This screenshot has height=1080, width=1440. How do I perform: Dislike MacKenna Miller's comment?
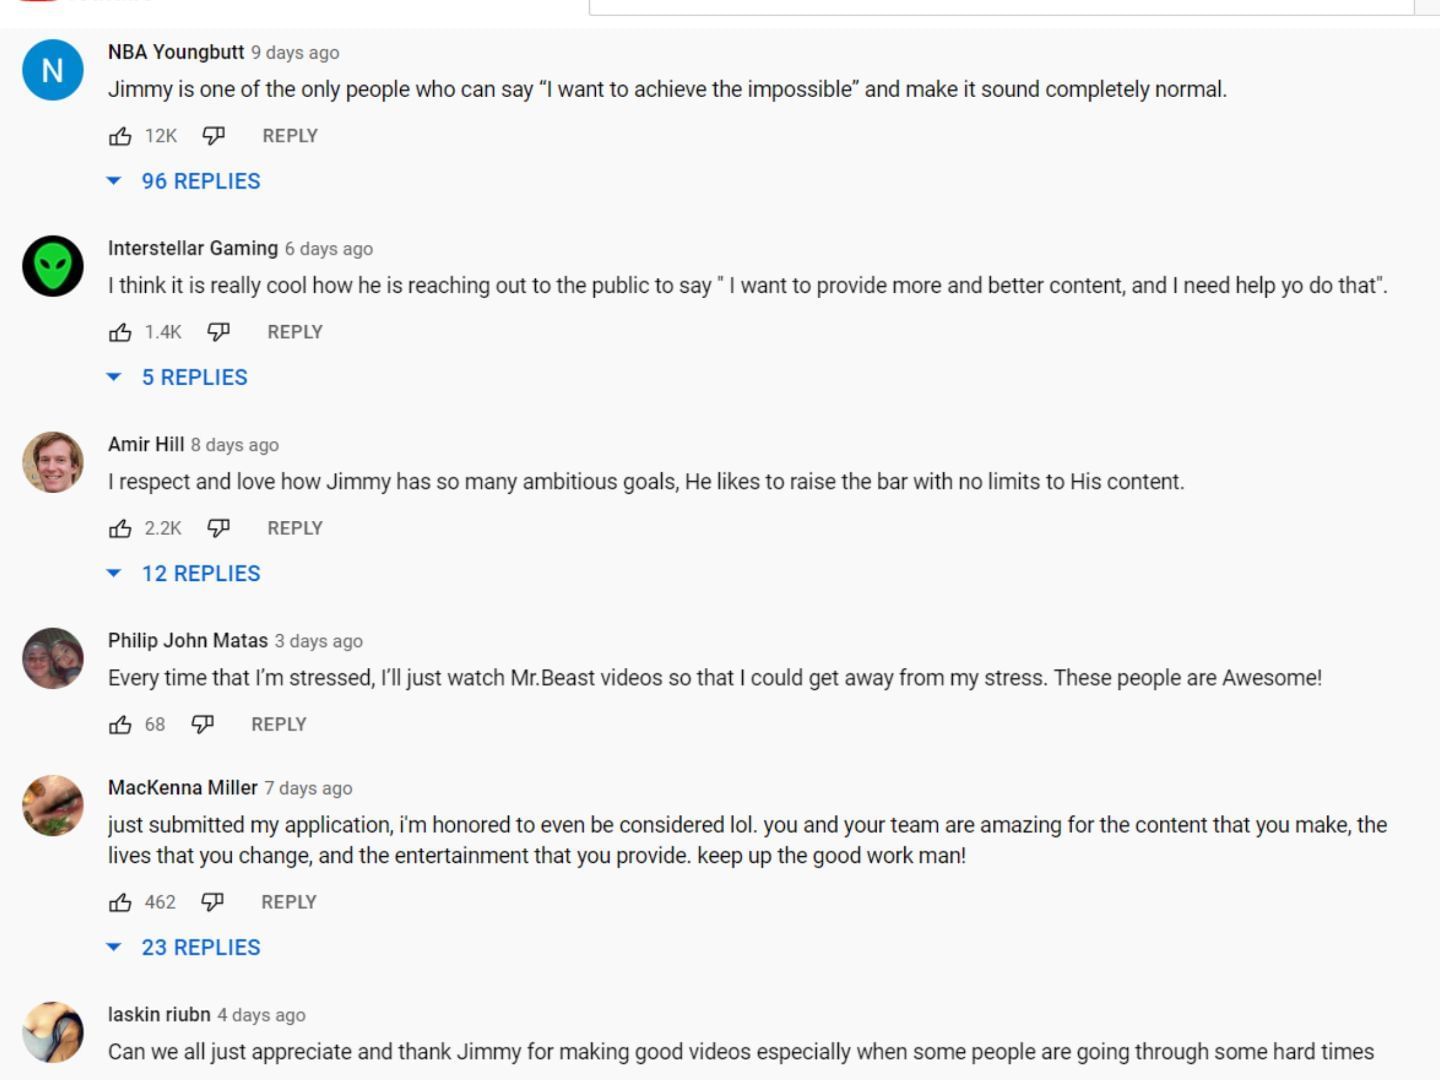point(211,901)
